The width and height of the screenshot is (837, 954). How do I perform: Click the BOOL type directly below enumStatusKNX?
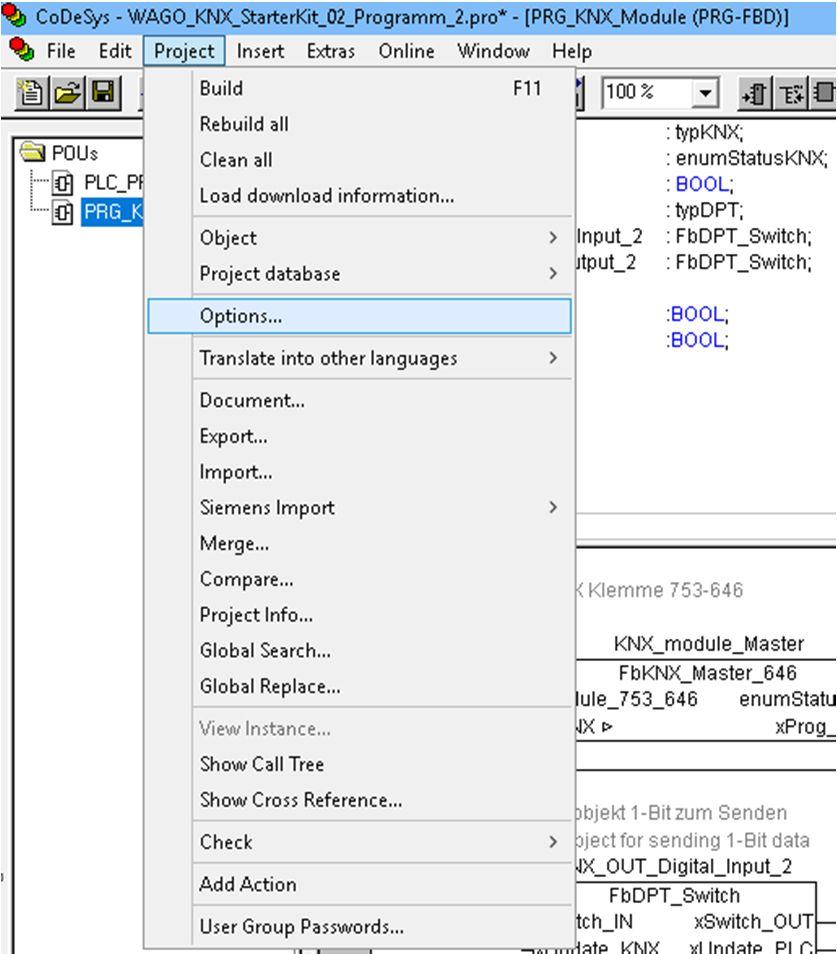[x=704, y=184]
